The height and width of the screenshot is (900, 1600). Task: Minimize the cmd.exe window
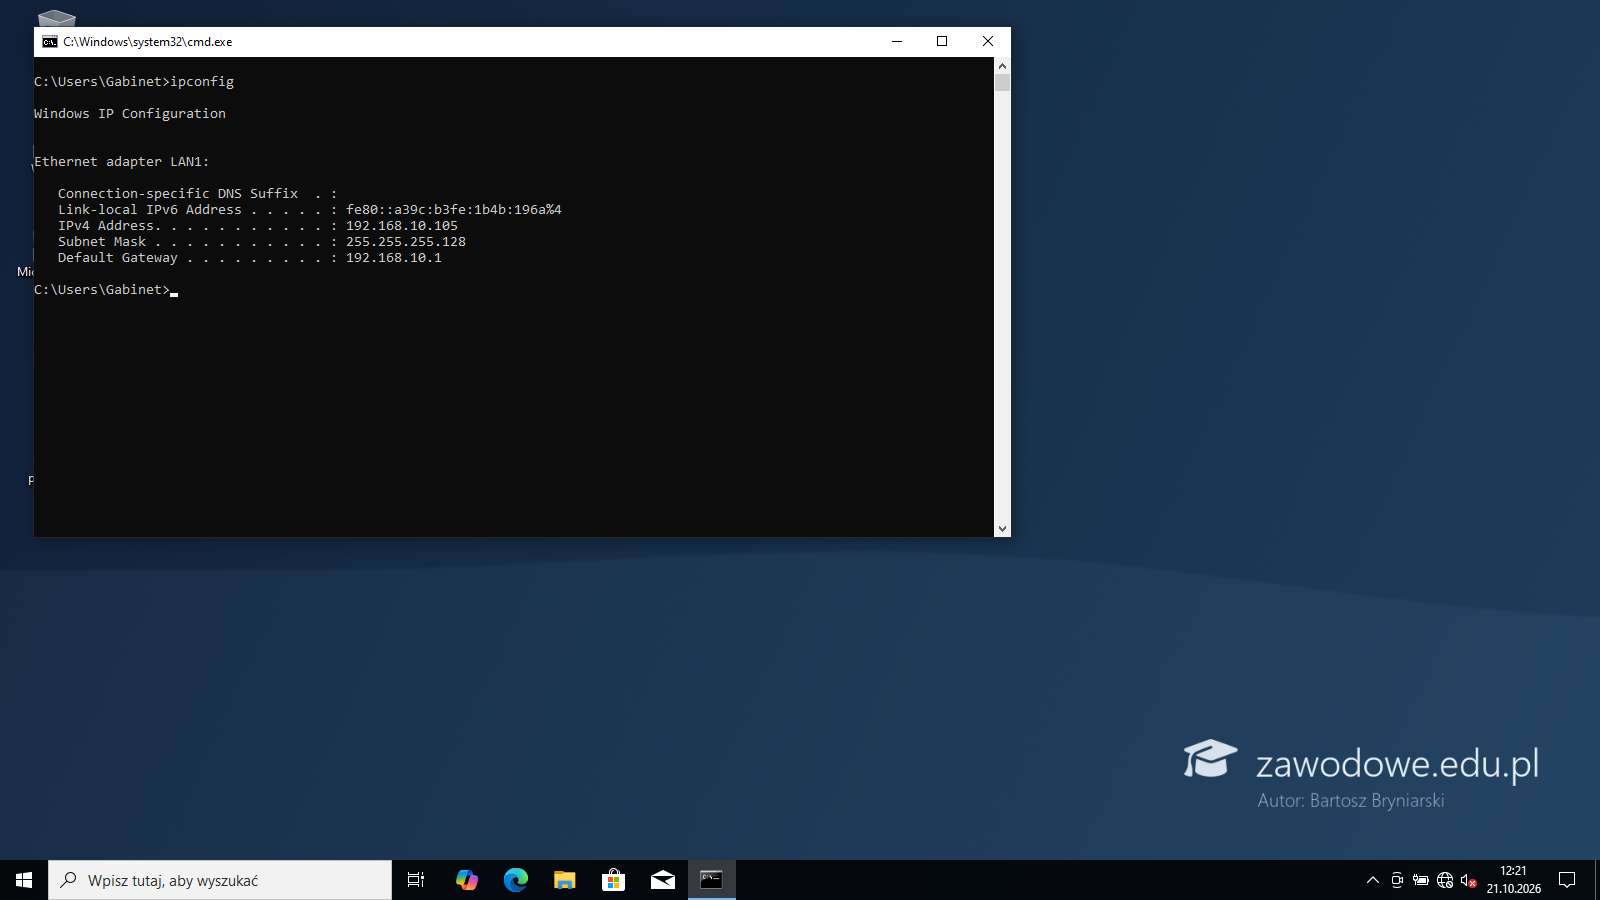897,41
